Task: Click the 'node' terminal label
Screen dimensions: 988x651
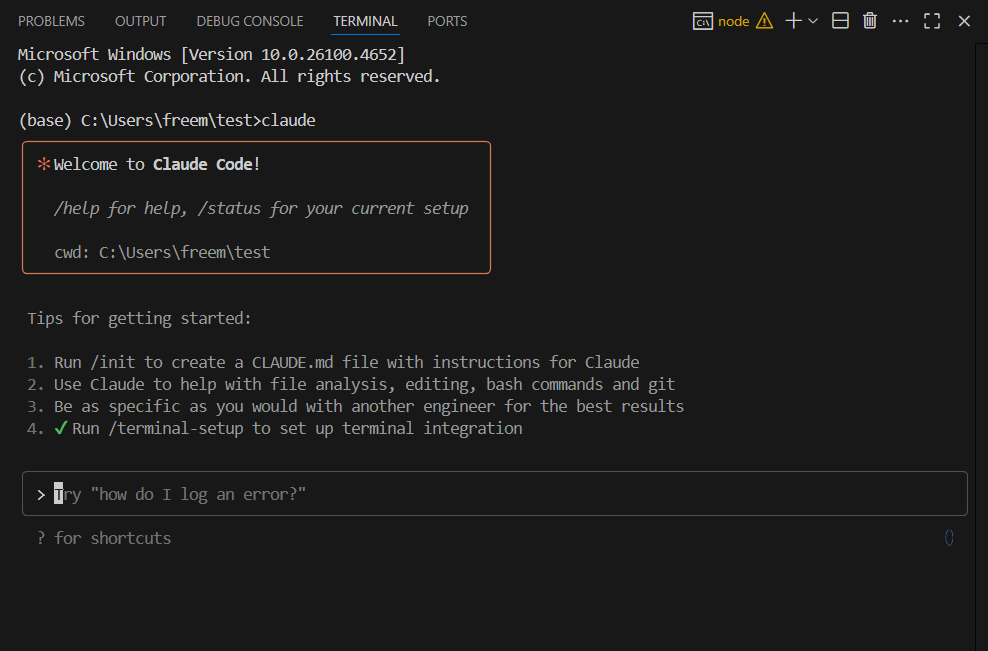Action: click(x=733, y=21)
